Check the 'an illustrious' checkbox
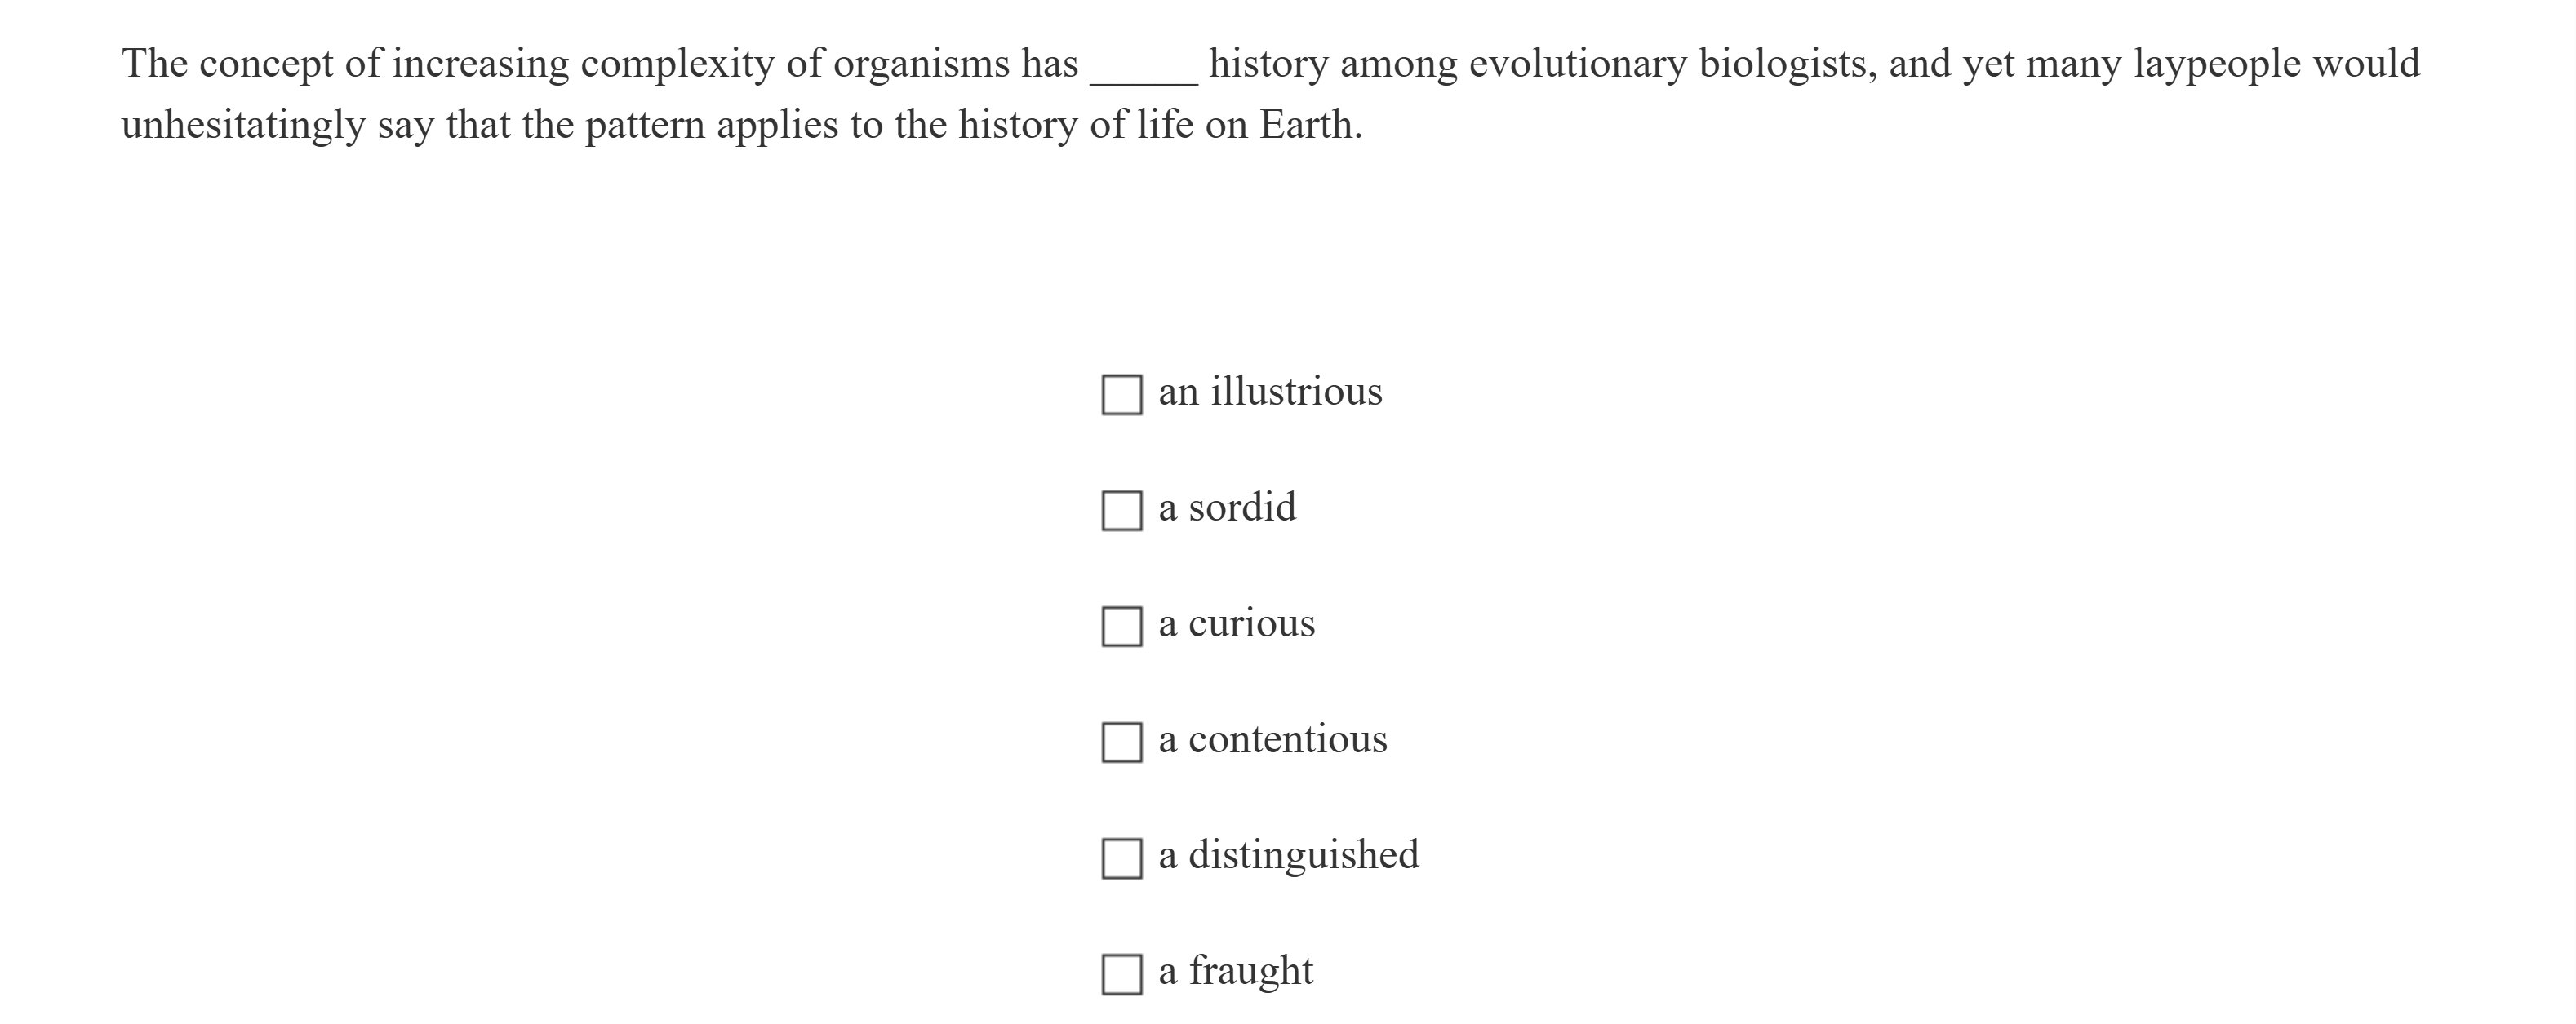The height and width of the screenshot is (1024, 2576). [x=1121, y=394]
